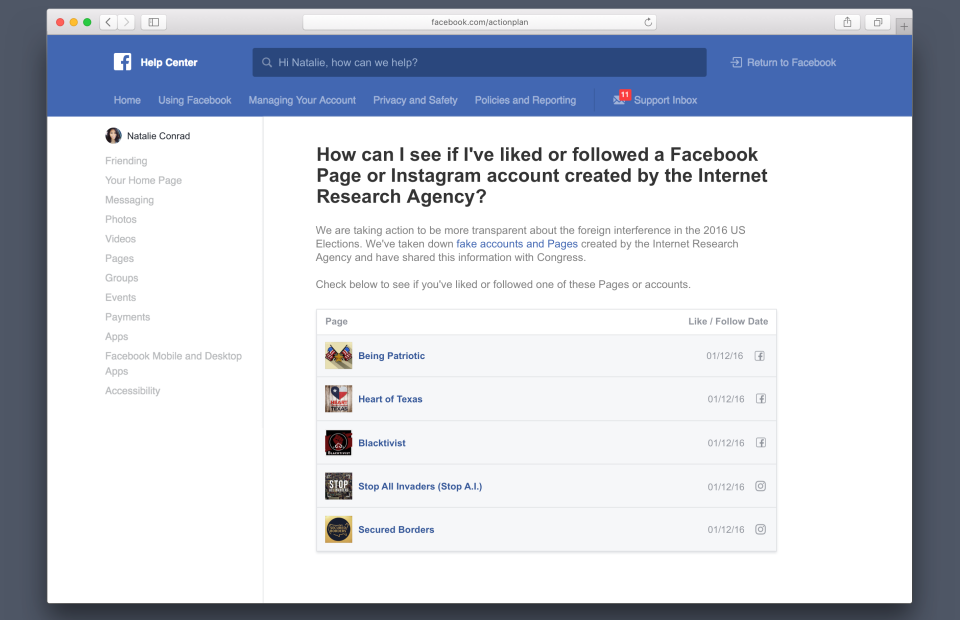The width and height of the screenshot is (960, 620).
Task: Open the Using Facebook tab
Action: click(x=195, y=100)
